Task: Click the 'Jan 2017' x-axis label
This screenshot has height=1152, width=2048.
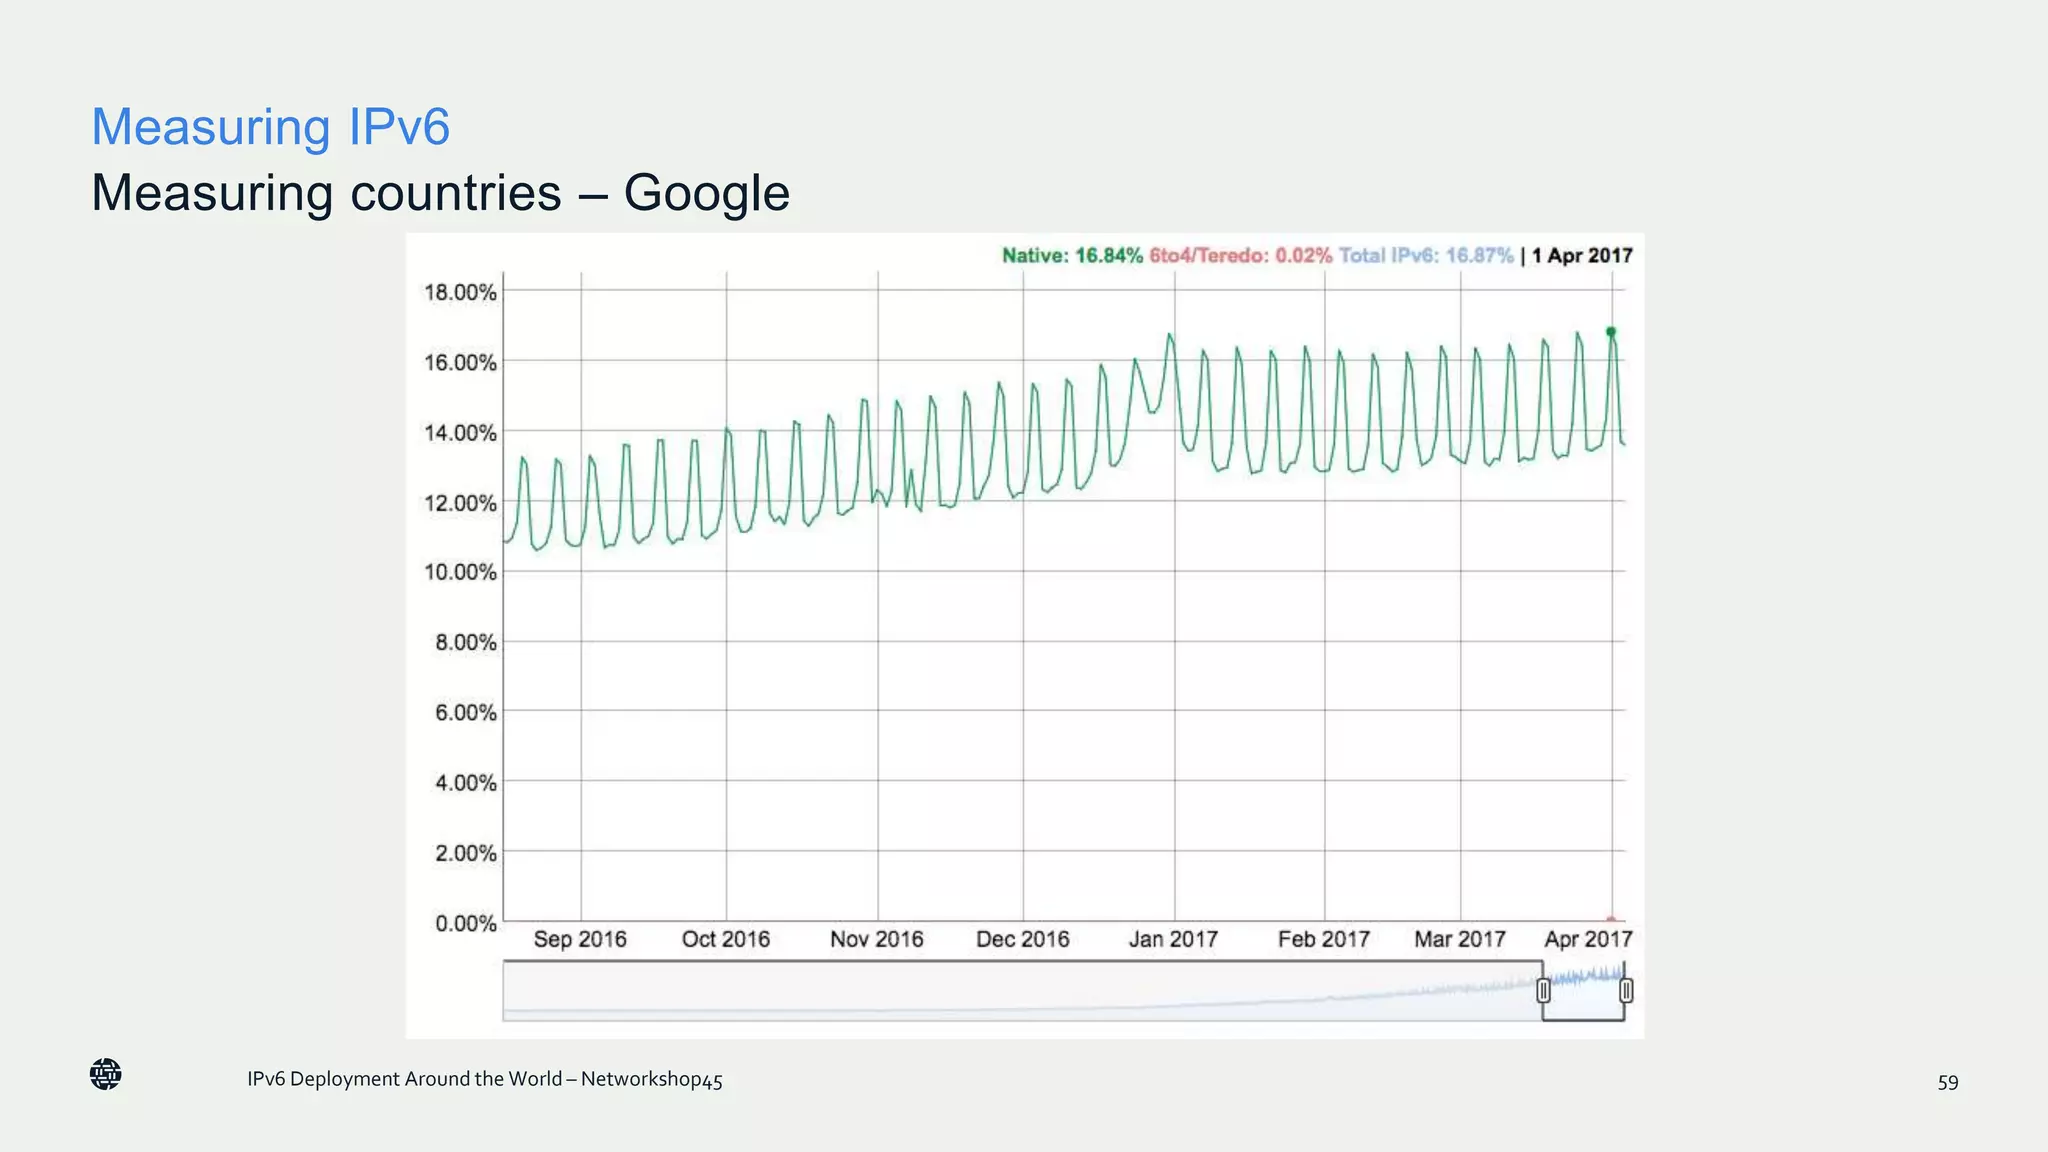Action: point(1174,939)
